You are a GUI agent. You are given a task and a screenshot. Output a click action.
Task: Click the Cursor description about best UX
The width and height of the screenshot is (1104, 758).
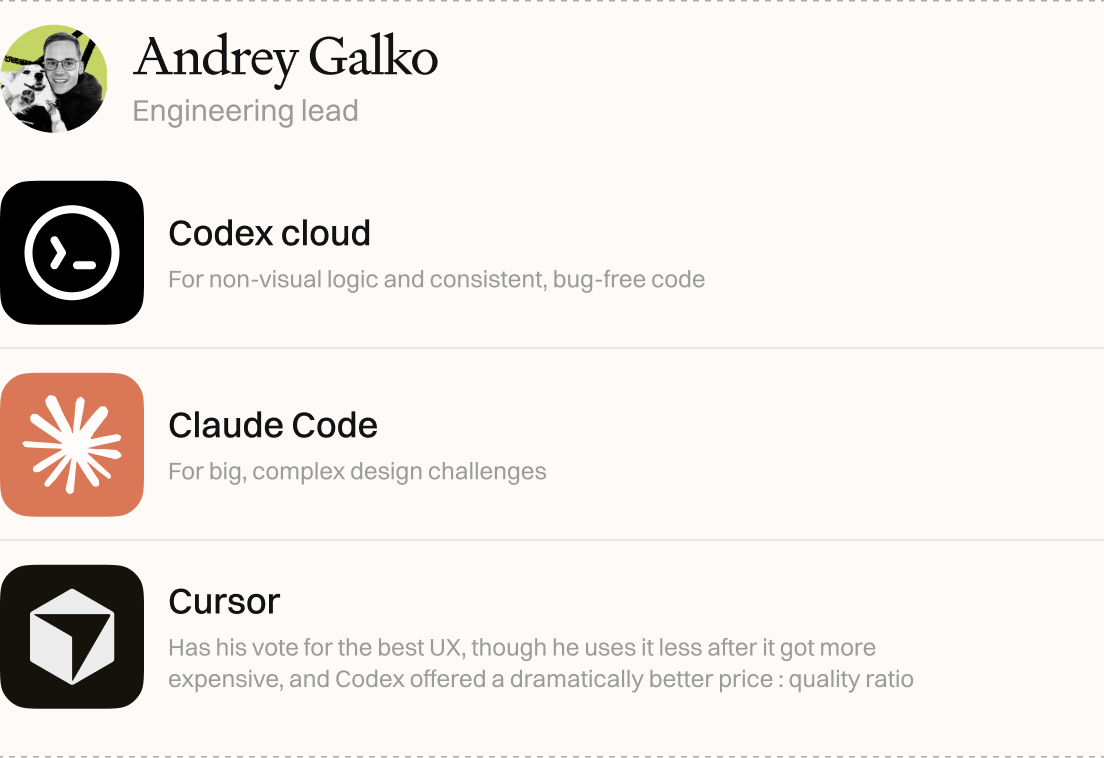(521, 648)
